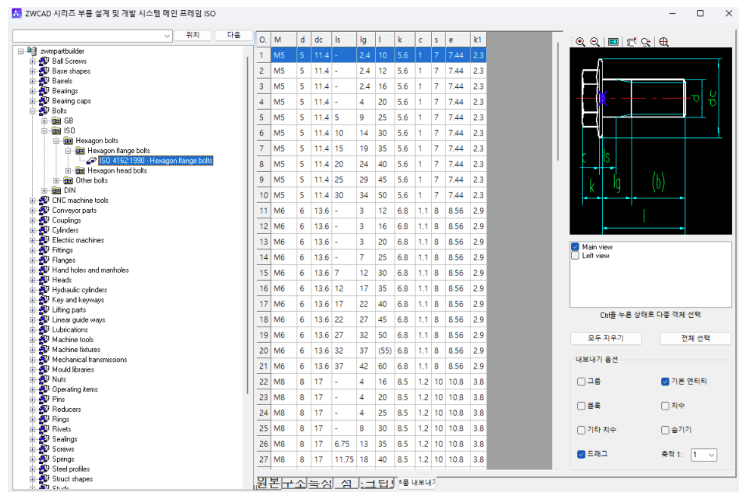Click the zoom in magnifier icon
Screen dimensions: 750x500
pos(580,42)
